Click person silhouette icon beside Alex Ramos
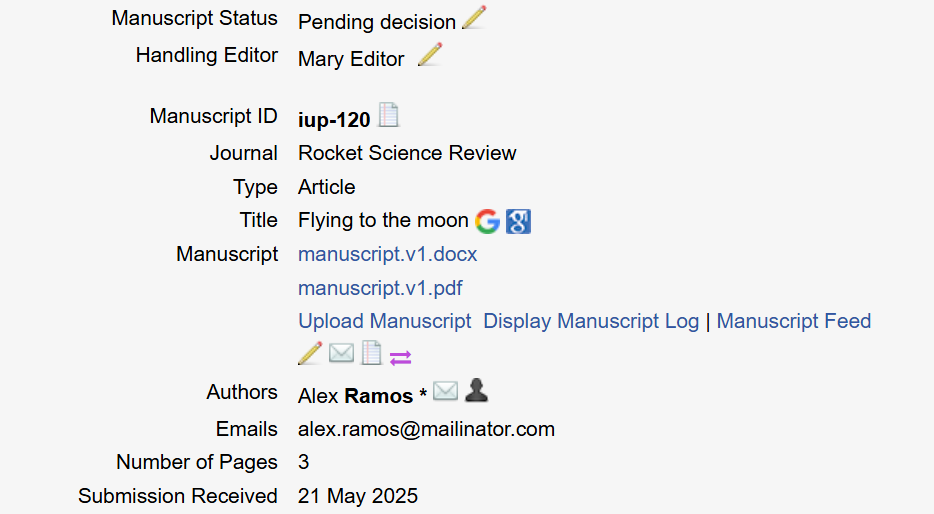The height and width of the screenshot is (514, 934). (x=477, y=391)
